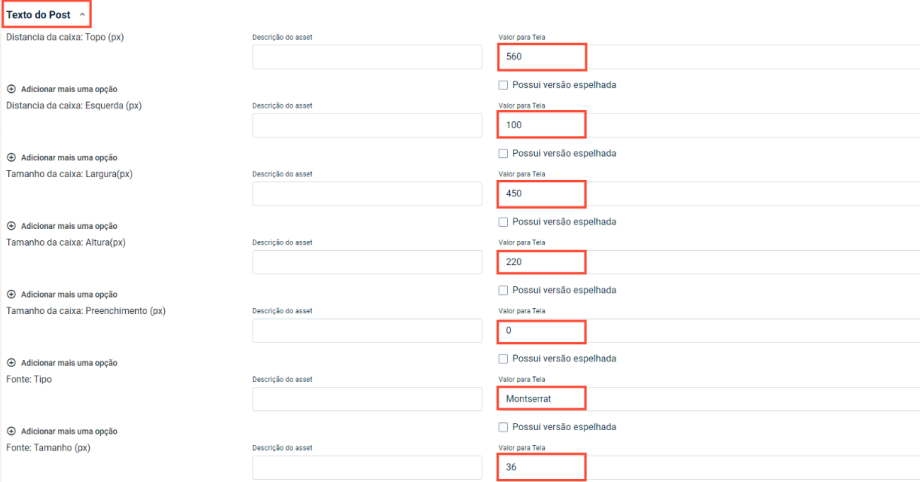Image resolution: width=920 pixels, height=482 pixels.
Task: Click plus icon below Distancia da caixa: Topo
Action: [12, 89]
